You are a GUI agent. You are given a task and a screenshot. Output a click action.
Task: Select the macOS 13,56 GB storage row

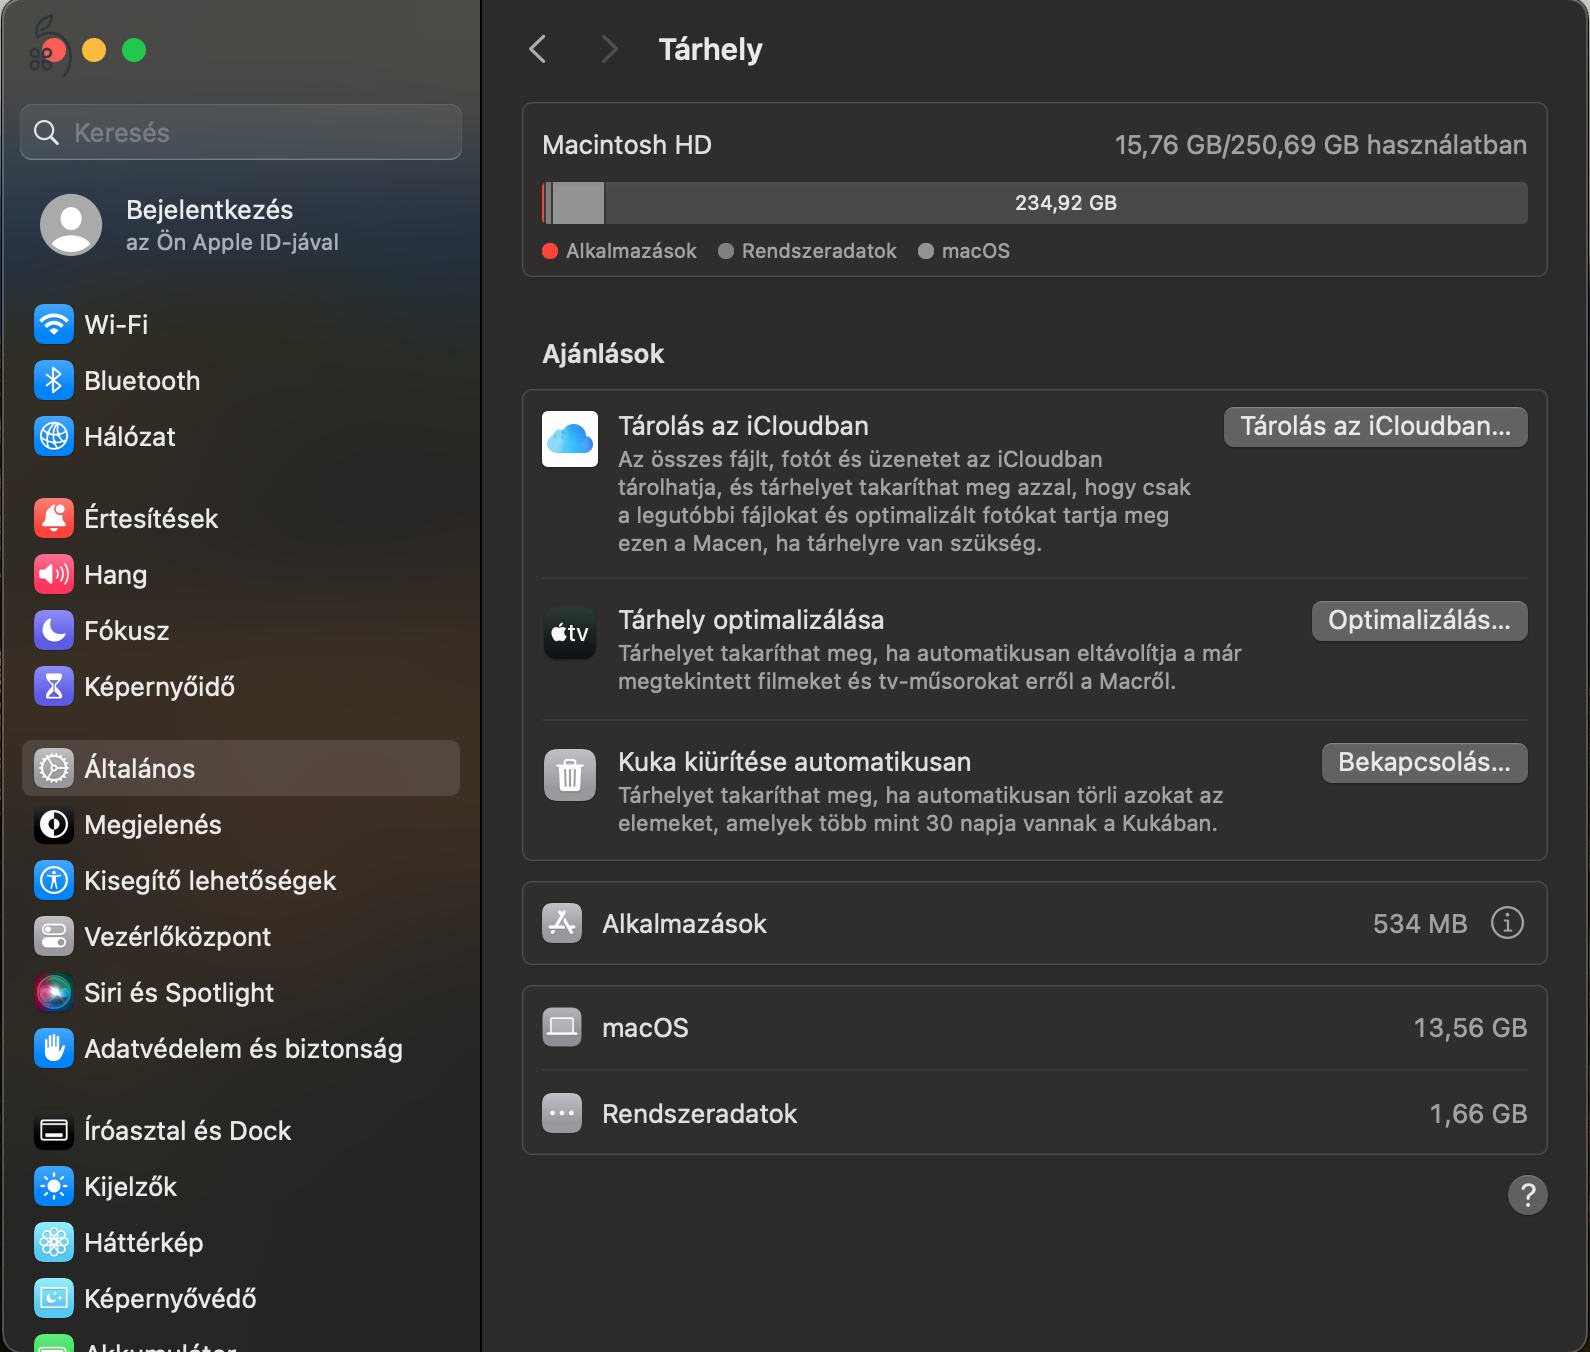pyautogui.click(x=1034, y=1028)
